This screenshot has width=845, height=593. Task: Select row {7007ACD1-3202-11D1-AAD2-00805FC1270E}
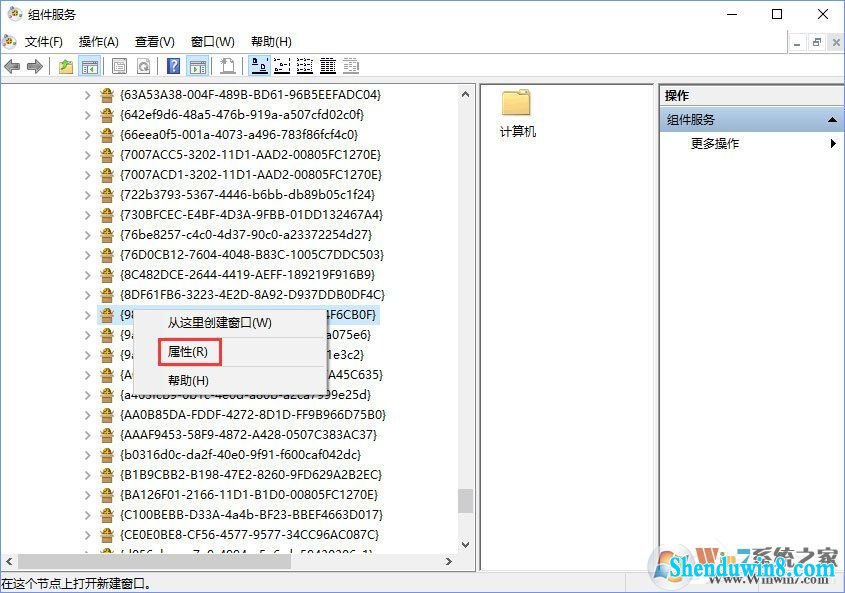(251, 175)
